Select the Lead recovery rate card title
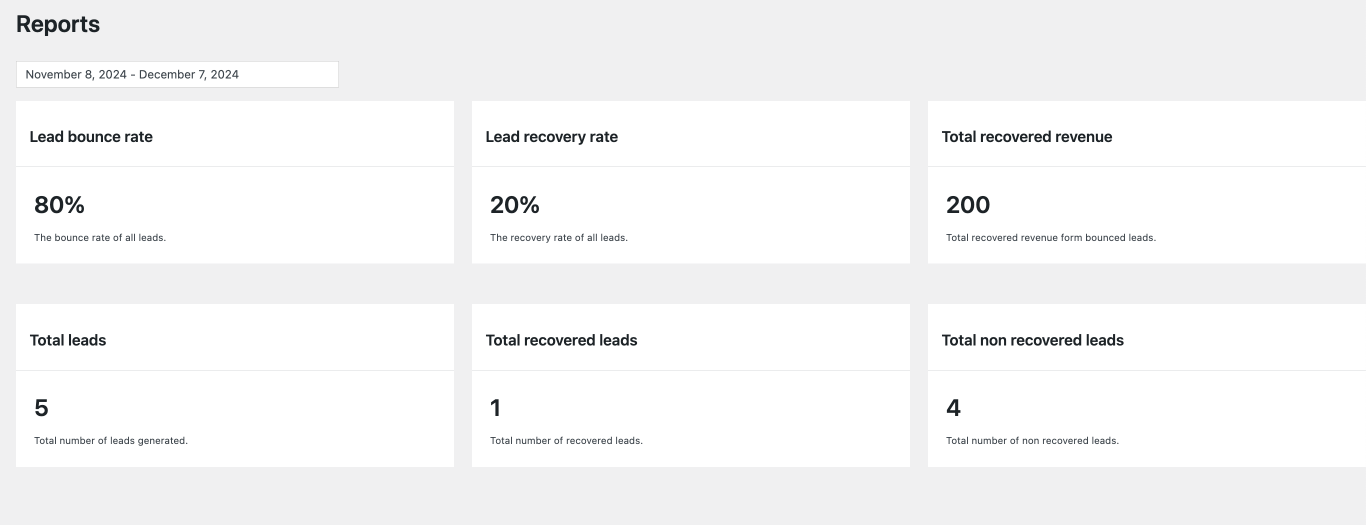Screen dimensions: 1366x525 click(x=552, y=137)
